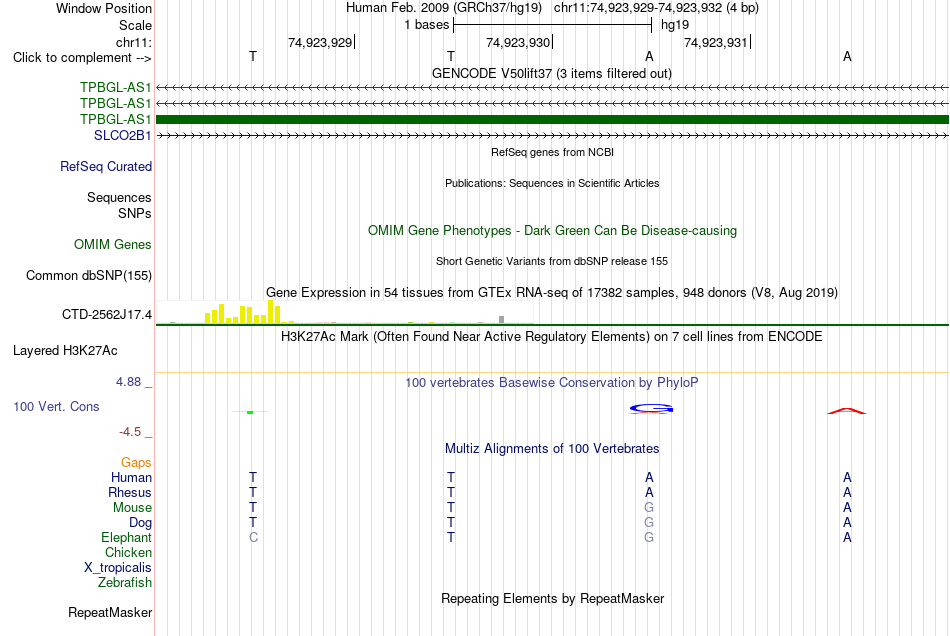The width and height of the screenshot is (950, 636).
Task: Click the 4.88 PhyloP upper limit value
Action: tap(128, 382)
